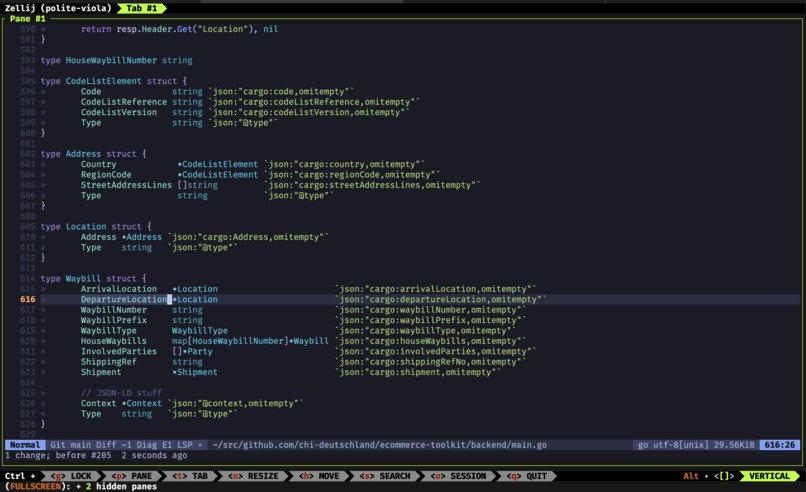The image size is (806, 492).
Task: Click the return resp.Header.Get line
Action: 179,29
